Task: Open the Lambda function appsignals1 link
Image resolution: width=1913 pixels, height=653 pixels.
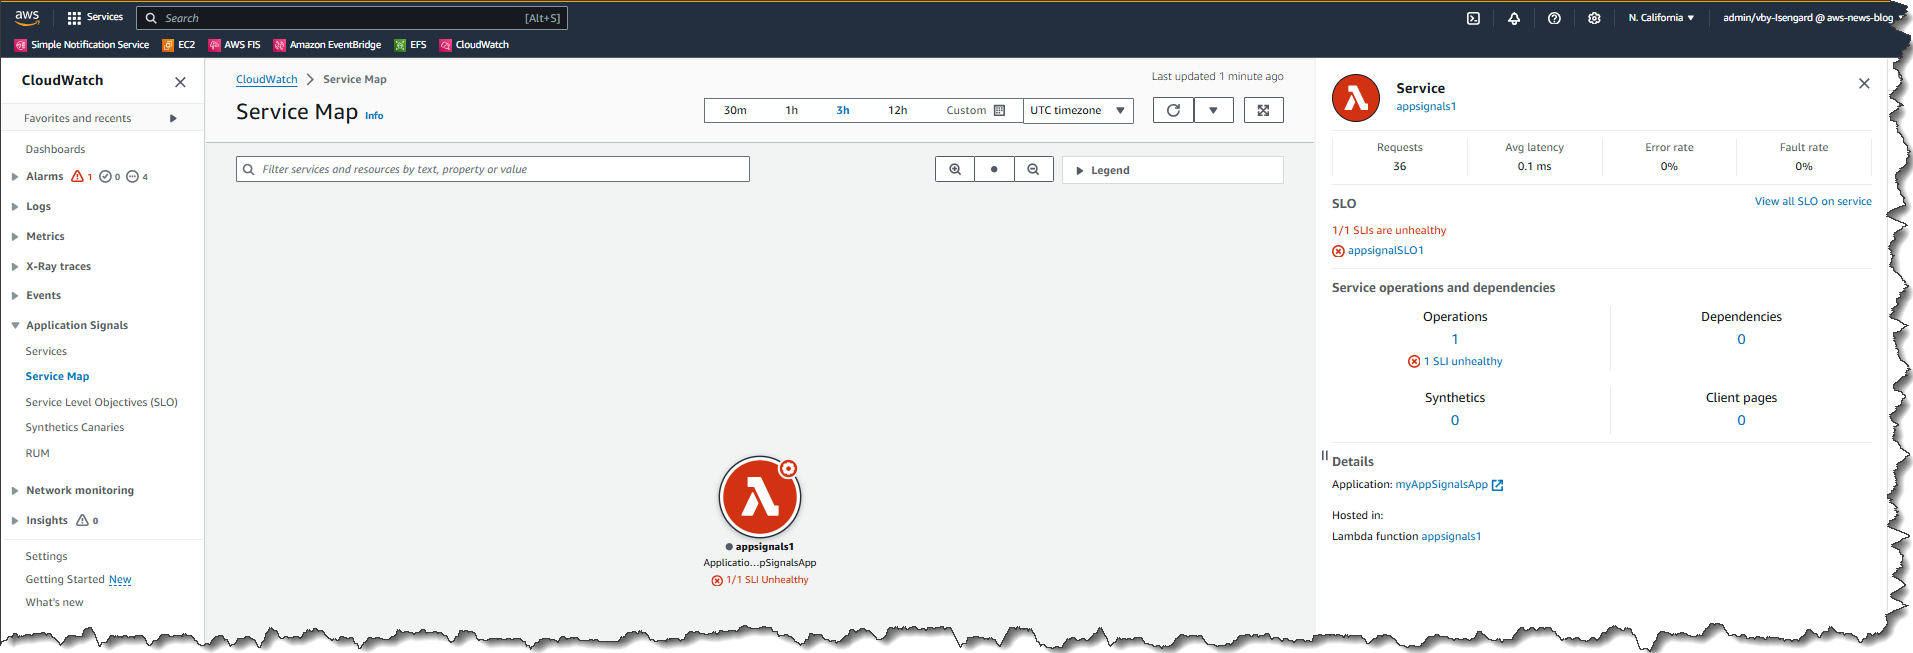Action: (x=1451, y=536)
